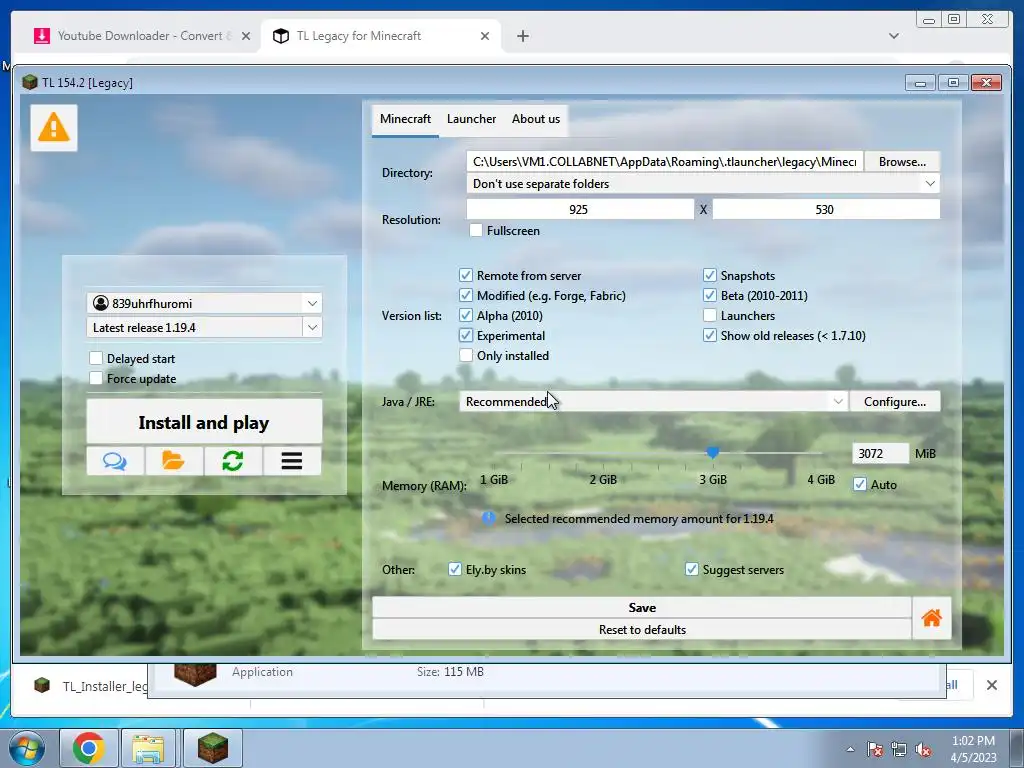Click the memory RAM slider handle
The image size is (1024, 768).
pos(712,453)
